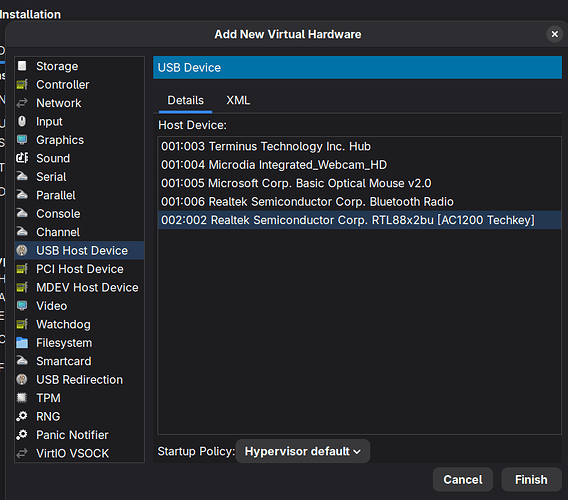
Task: Click the TPM chip icon
Action: tap(22, 398)
